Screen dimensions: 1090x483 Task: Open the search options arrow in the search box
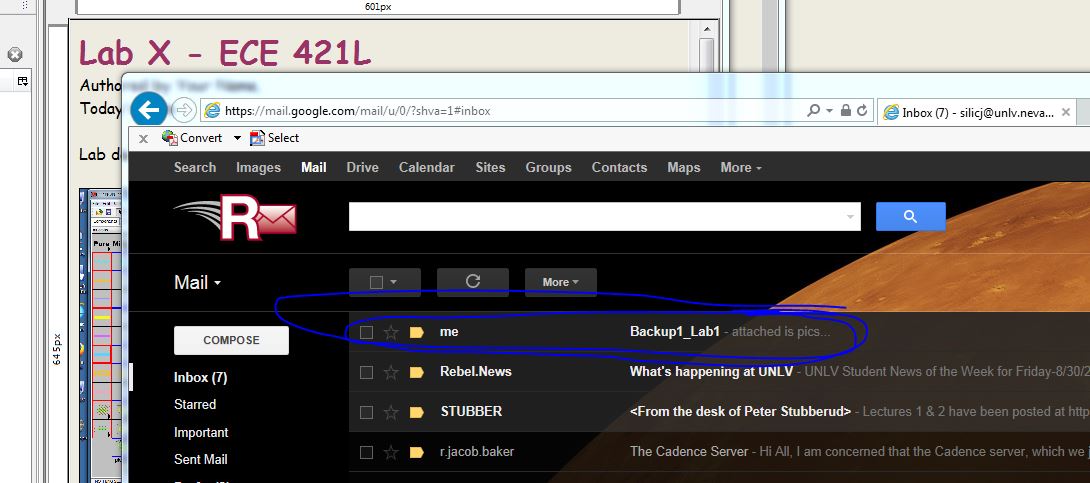850,218
